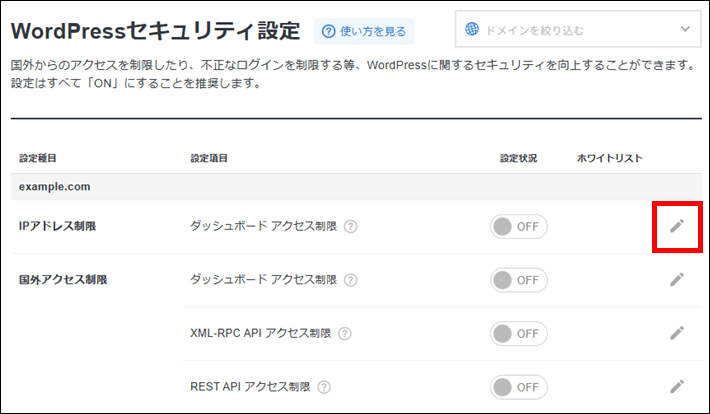Click the WordPressセキュリティ設定 heading

[155, 31]
